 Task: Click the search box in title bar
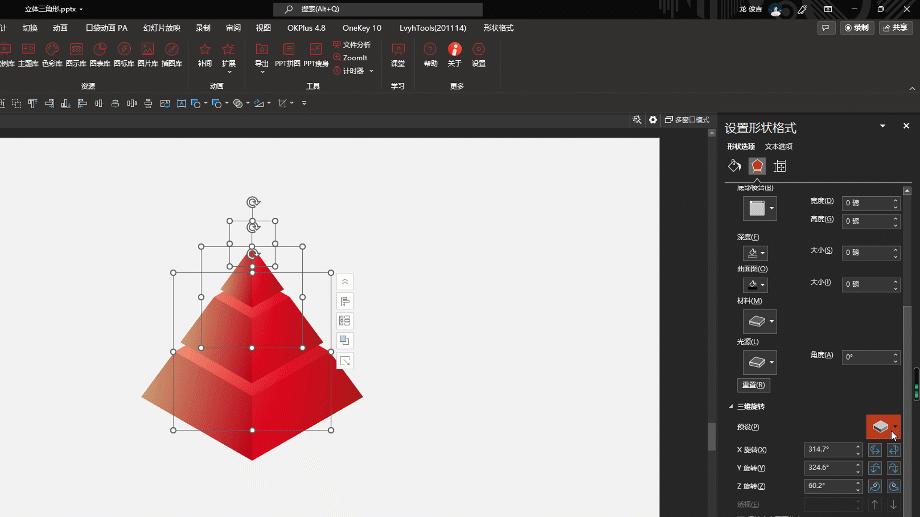click(378, 9)
